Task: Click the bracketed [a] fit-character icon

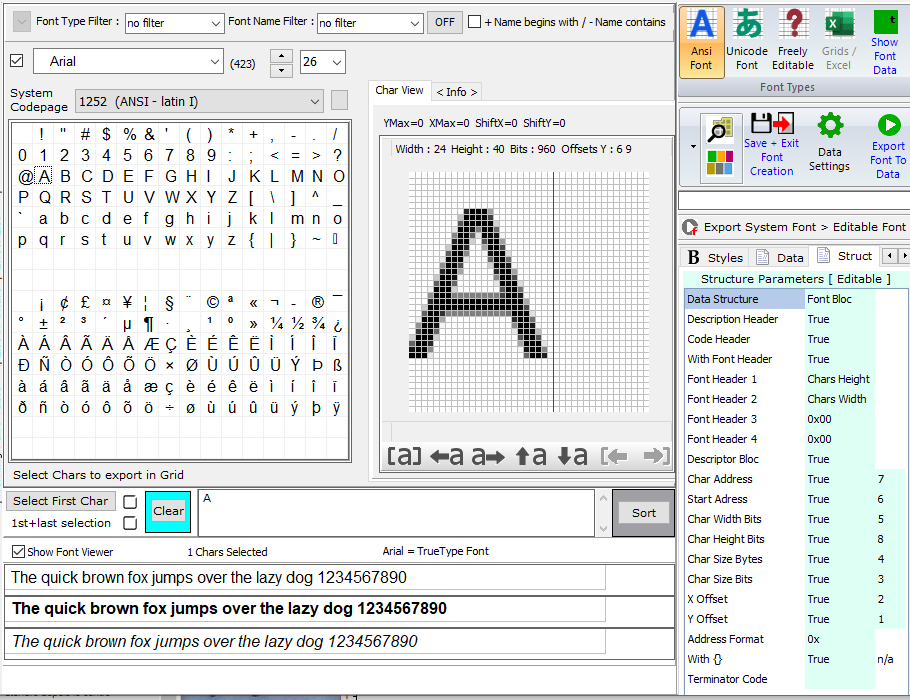Action: point(404,456)
